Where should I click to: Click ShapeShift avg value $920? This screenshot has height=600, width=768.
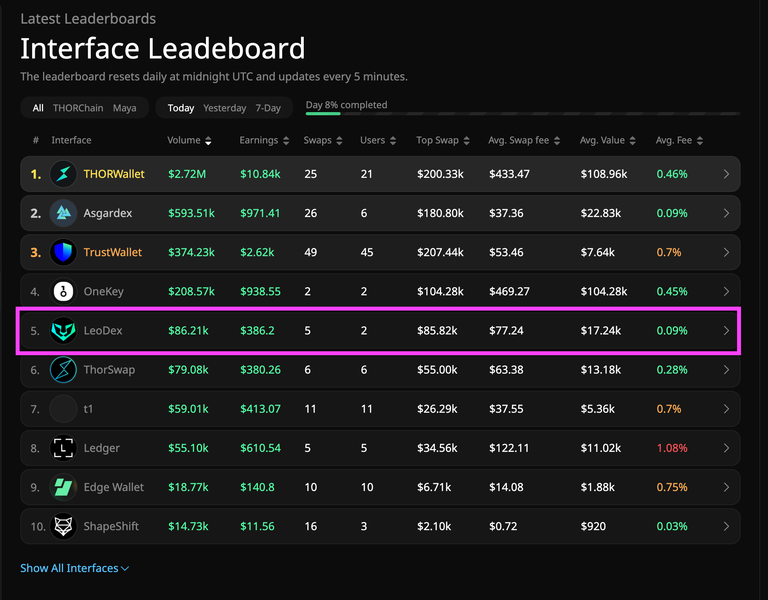[x=593, y=527]
